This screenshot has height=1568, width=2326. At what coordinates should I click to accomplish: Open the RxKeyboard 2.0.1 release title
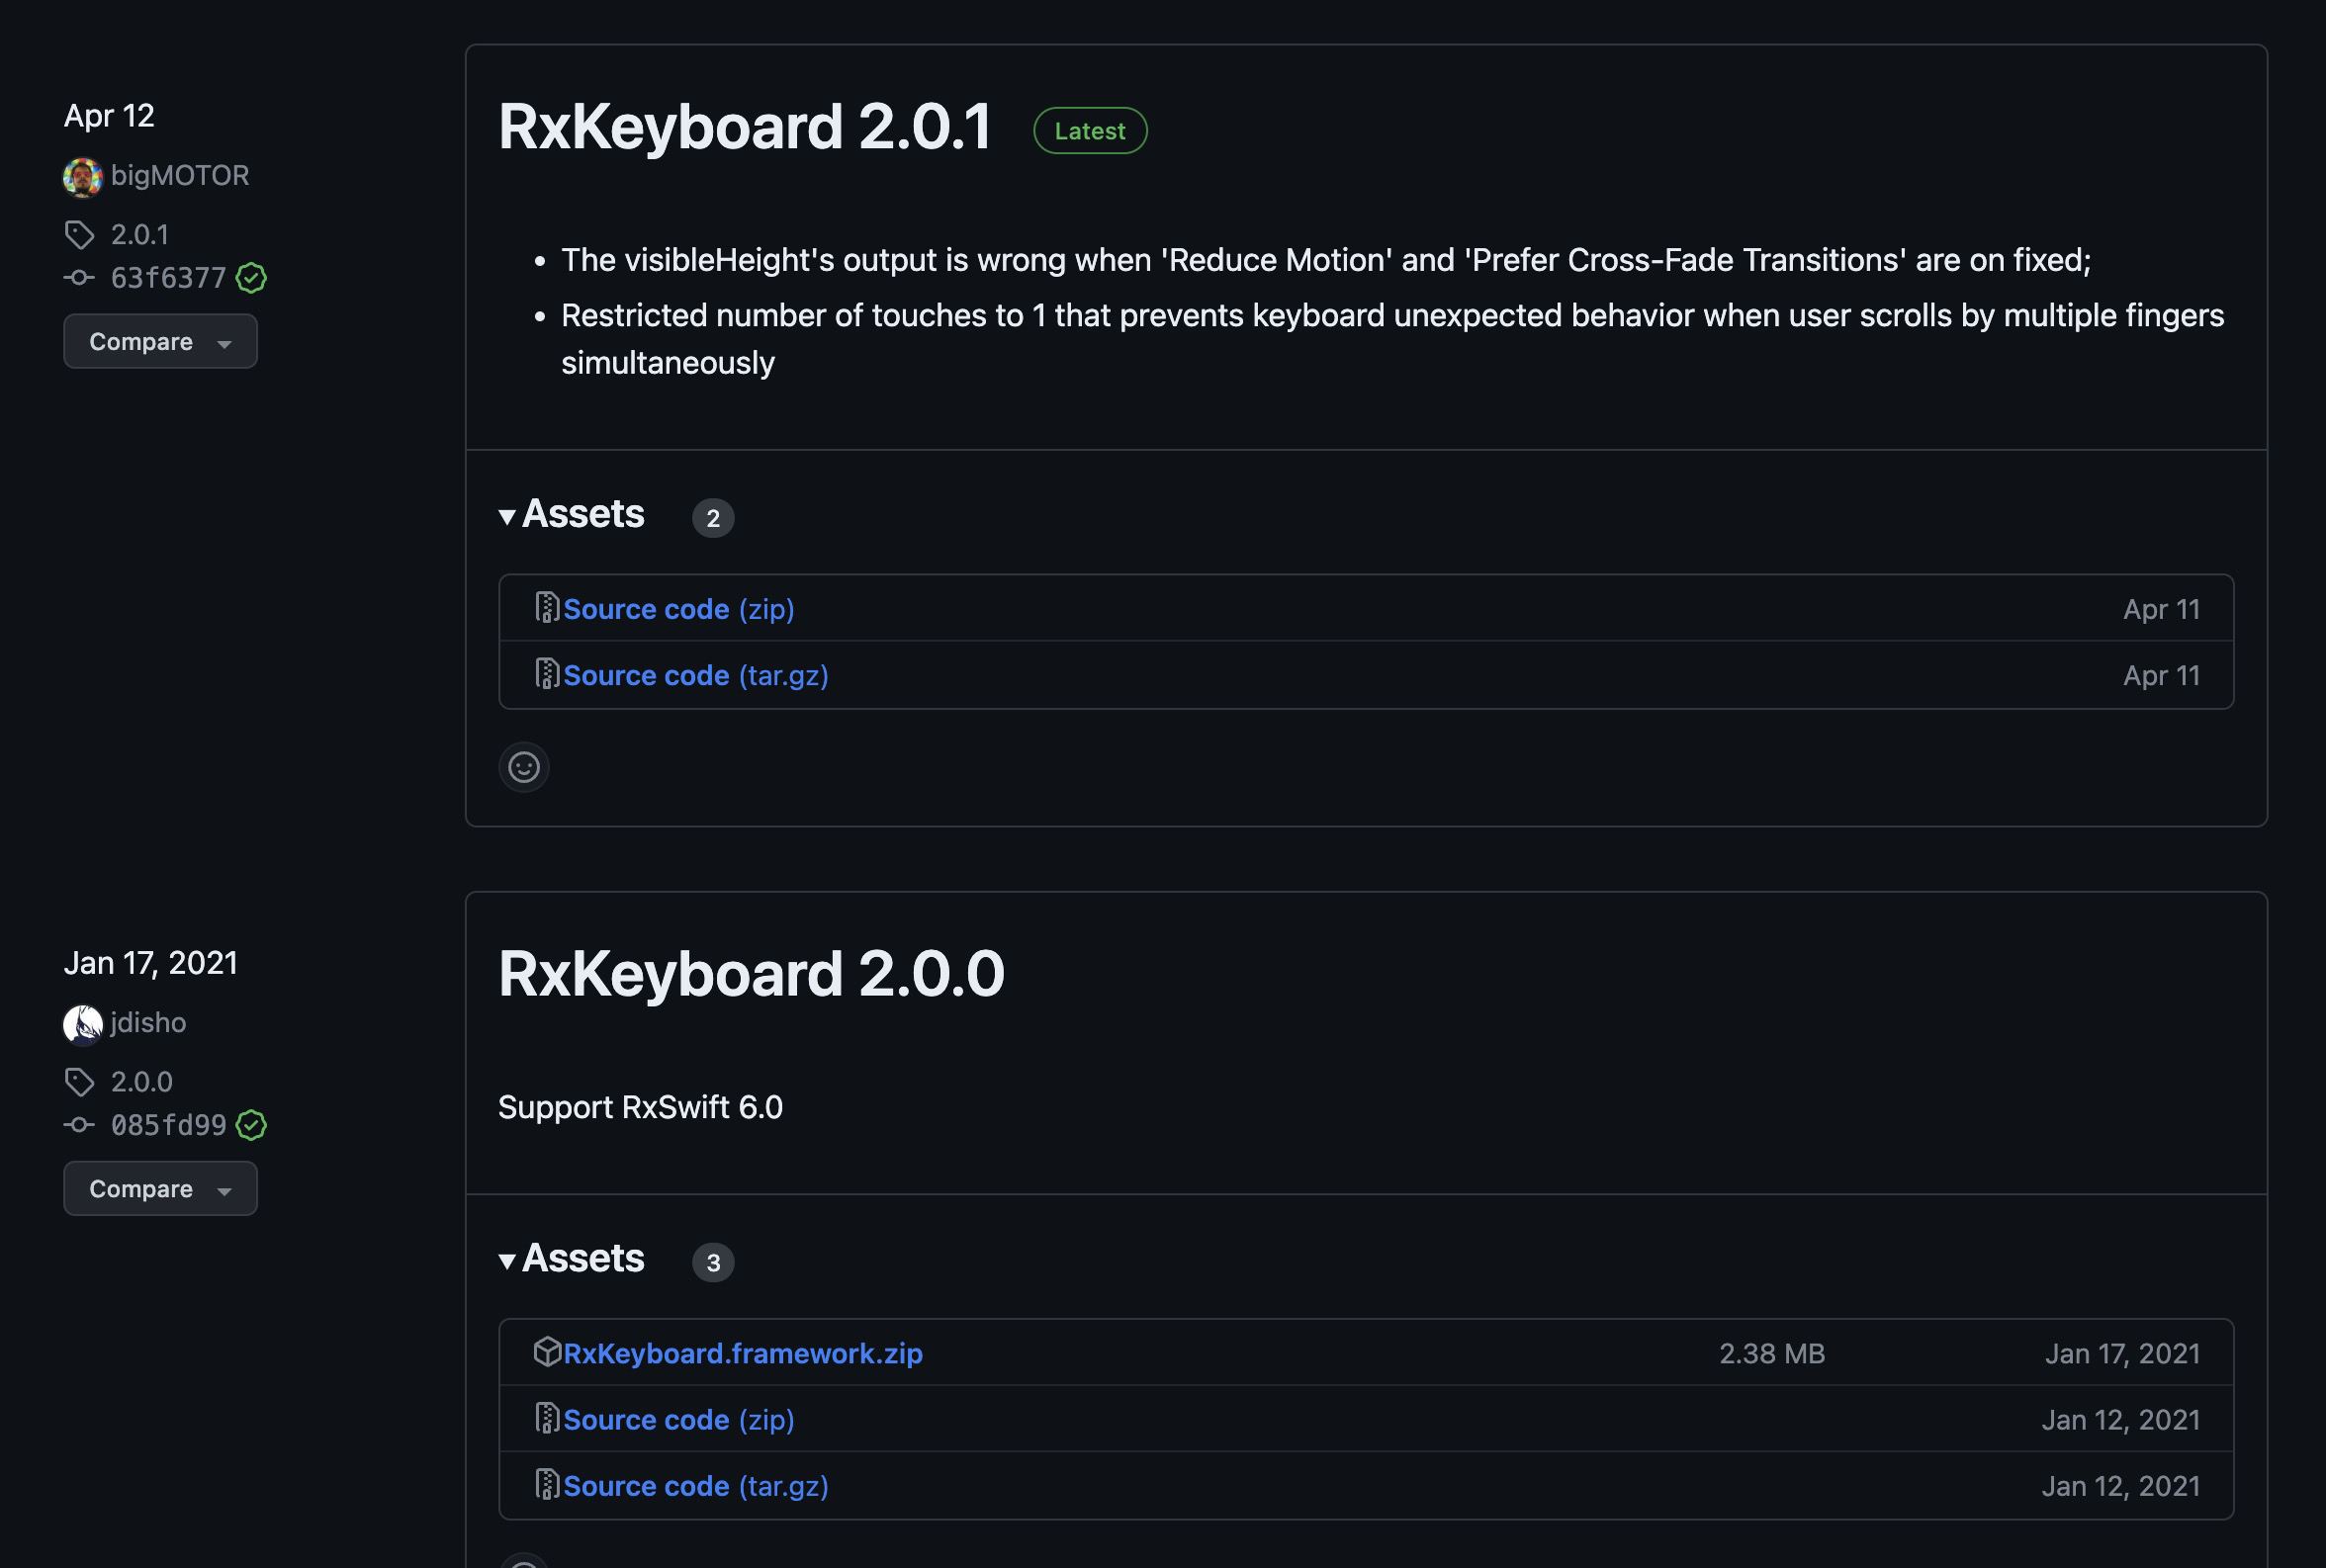pyautogui.click(x=744, y=128)
